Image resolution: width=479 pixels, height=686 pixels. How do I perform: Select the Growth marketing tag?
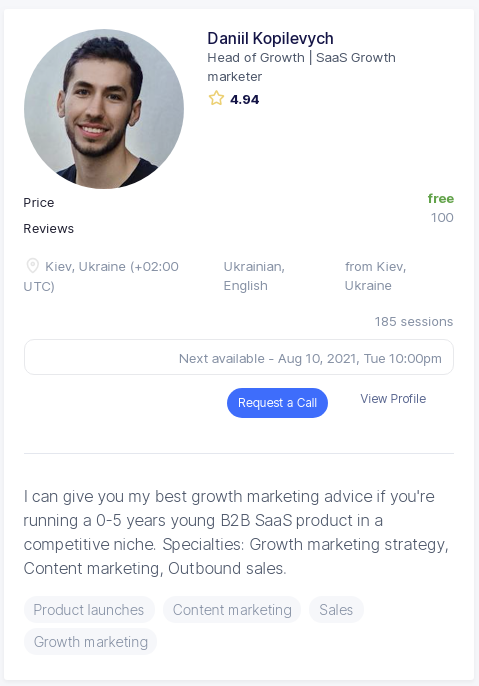[91, 641]
